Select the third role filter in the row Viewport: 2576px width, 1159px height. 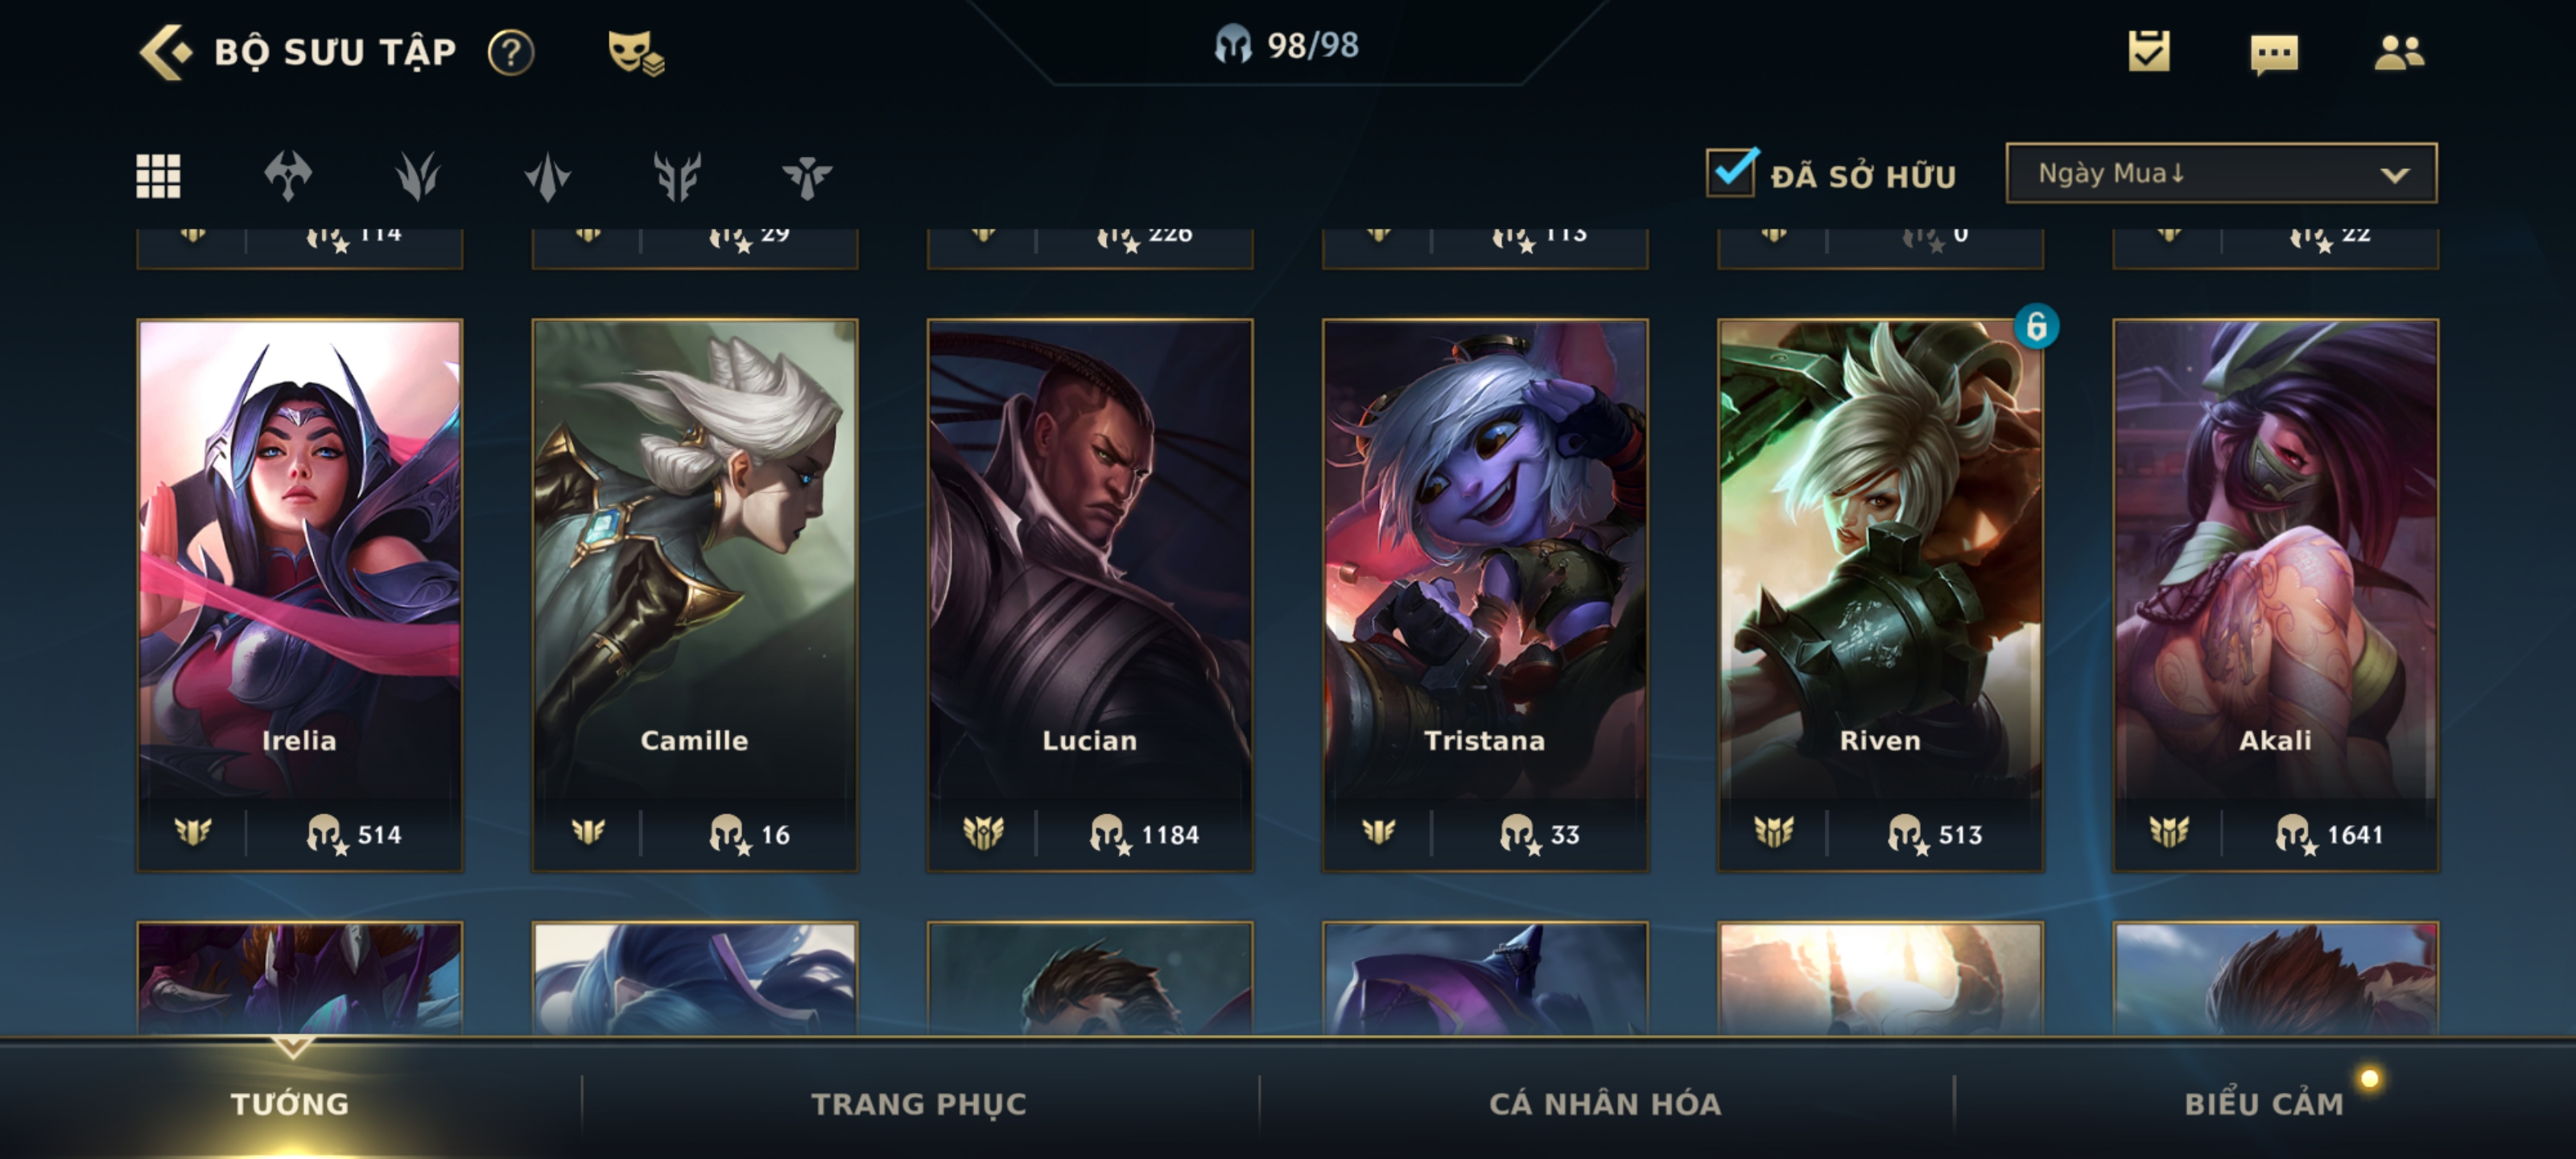[x=417, y=176]
